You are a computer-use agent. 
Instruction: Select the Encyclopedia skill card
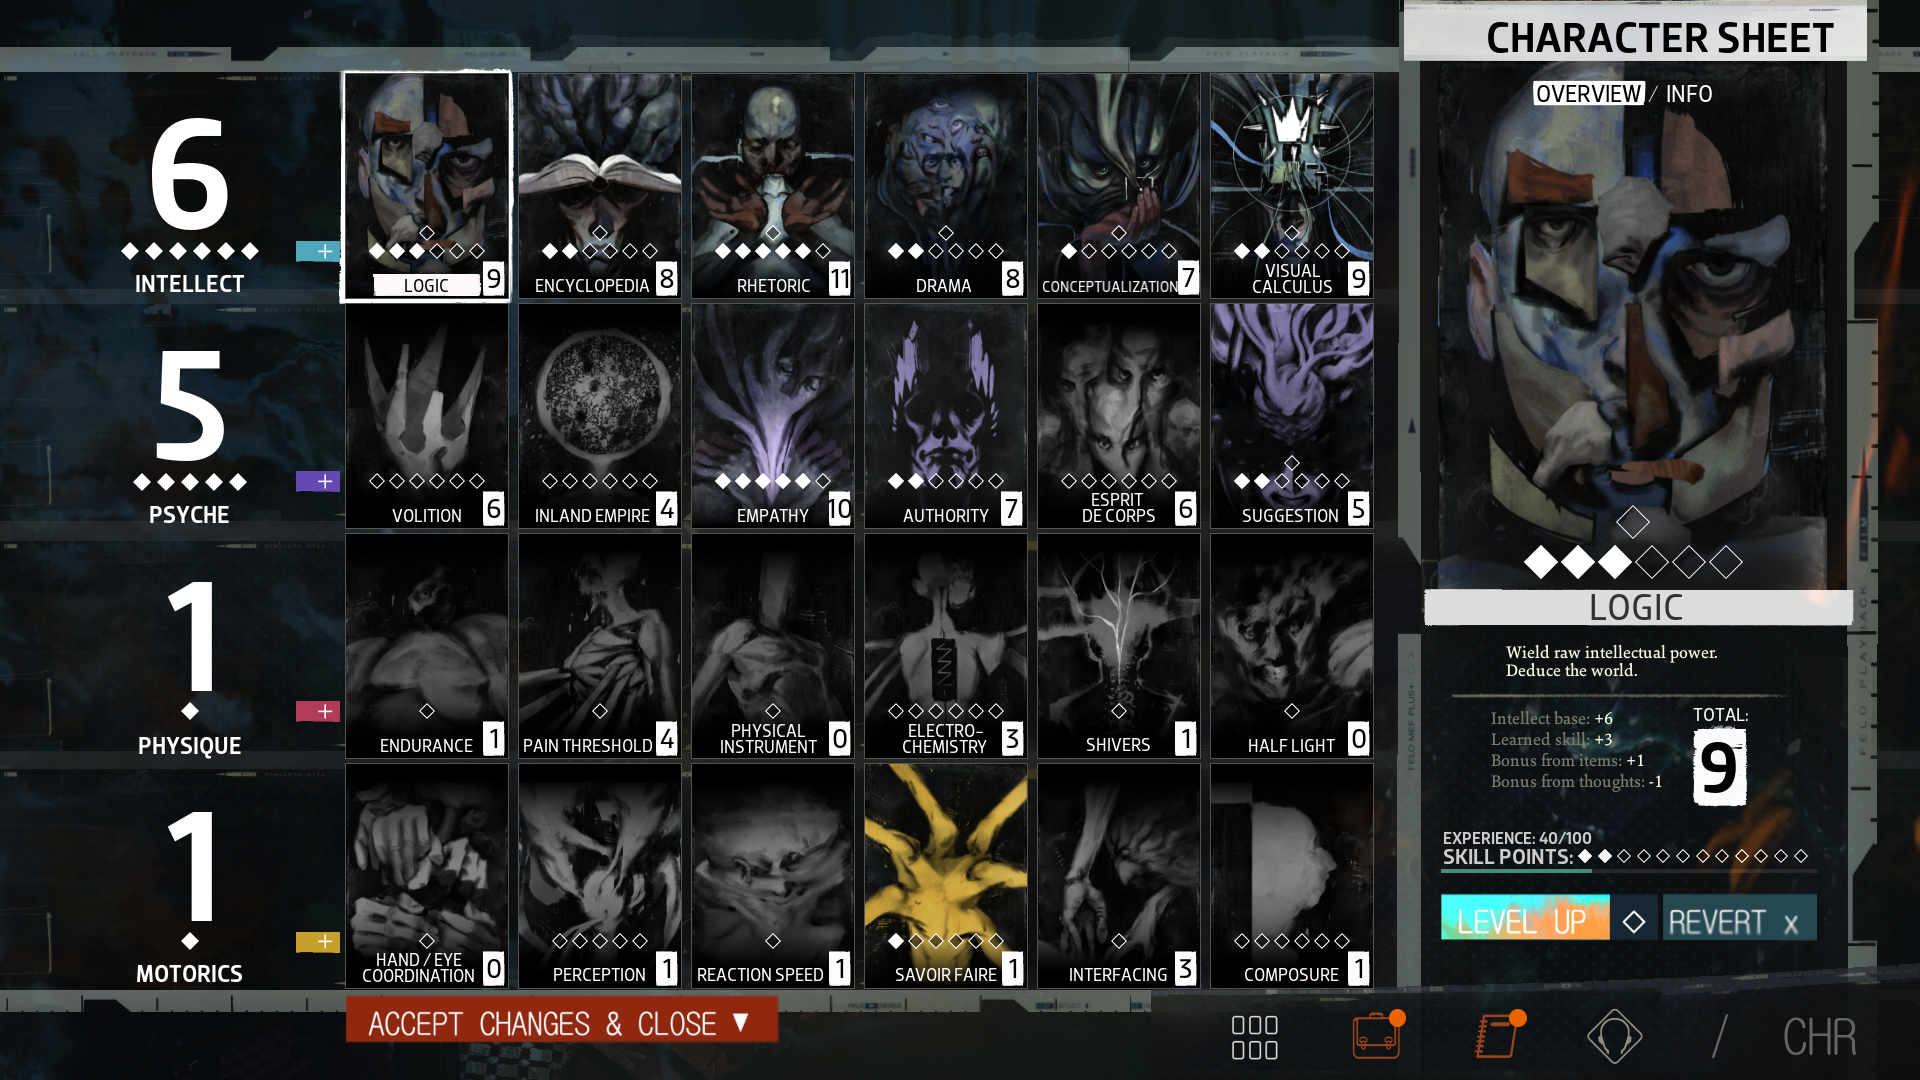coord(599,185)
